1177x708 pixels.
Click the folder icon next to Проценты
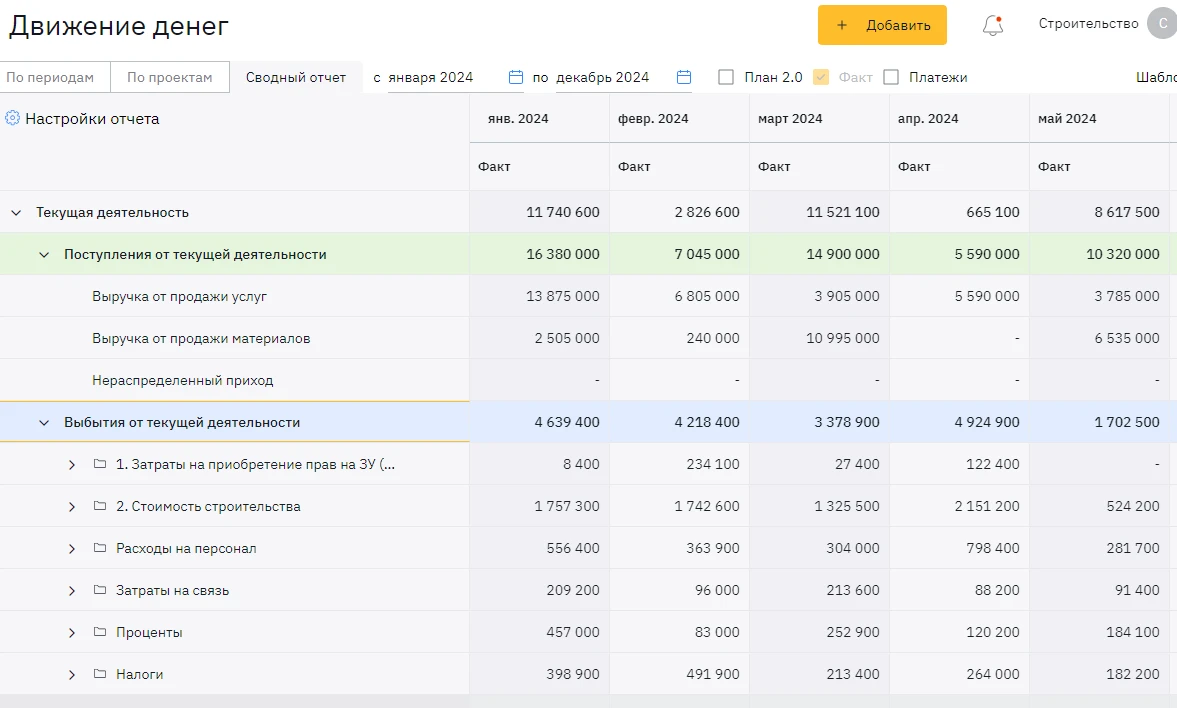pos(100,631)
